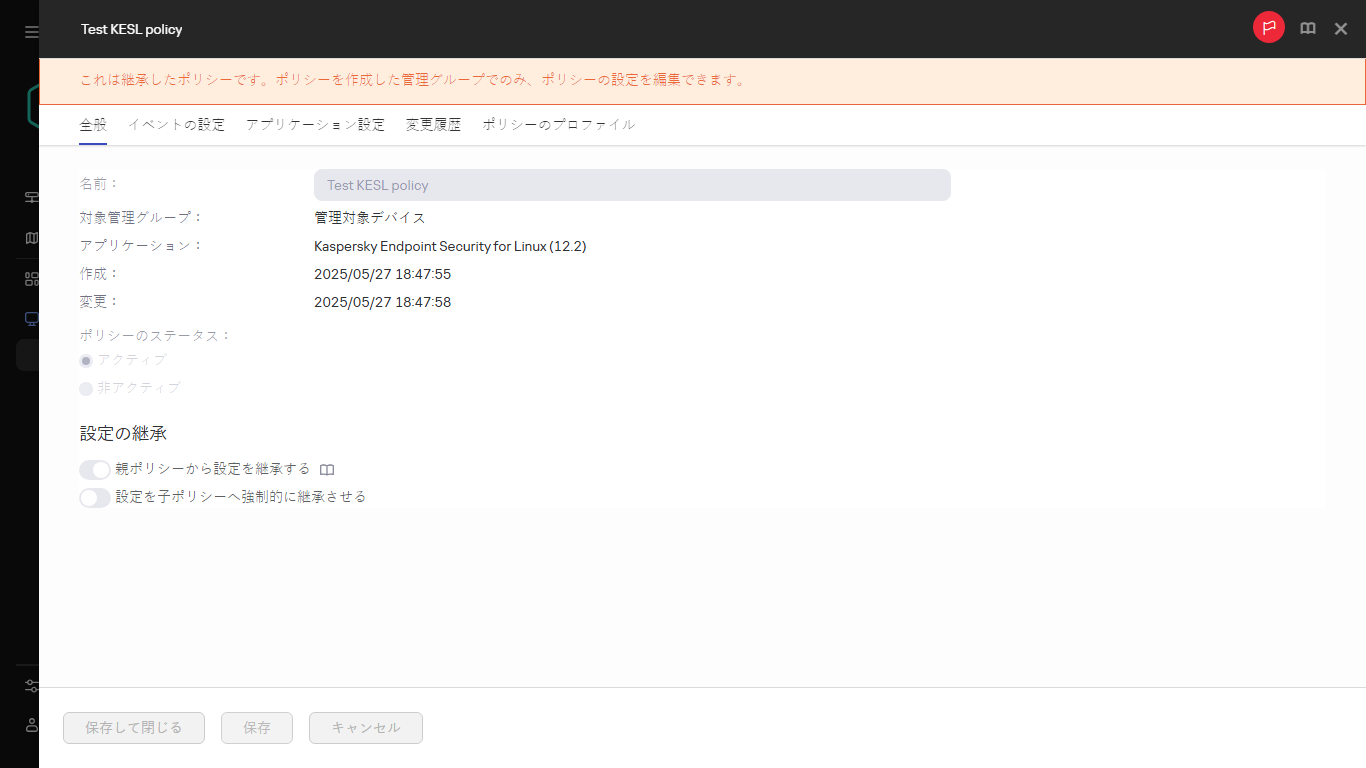The height and width of the screenshot is (768, 1366).
Task: Click the inherited policy warning banner text
Action: coord(413,80)
